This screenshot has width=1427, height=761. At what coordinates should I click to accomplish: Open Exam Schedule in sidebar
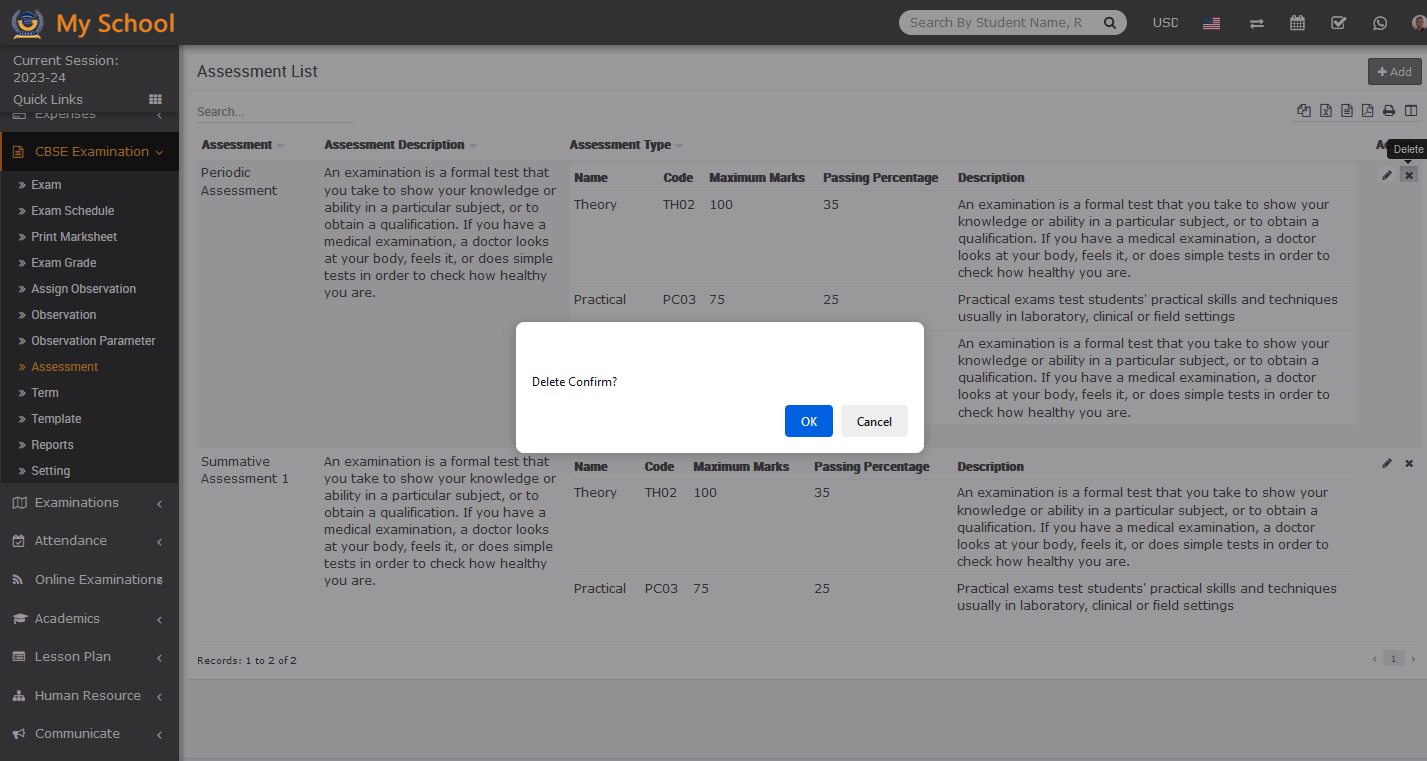[x=72, y=211]
